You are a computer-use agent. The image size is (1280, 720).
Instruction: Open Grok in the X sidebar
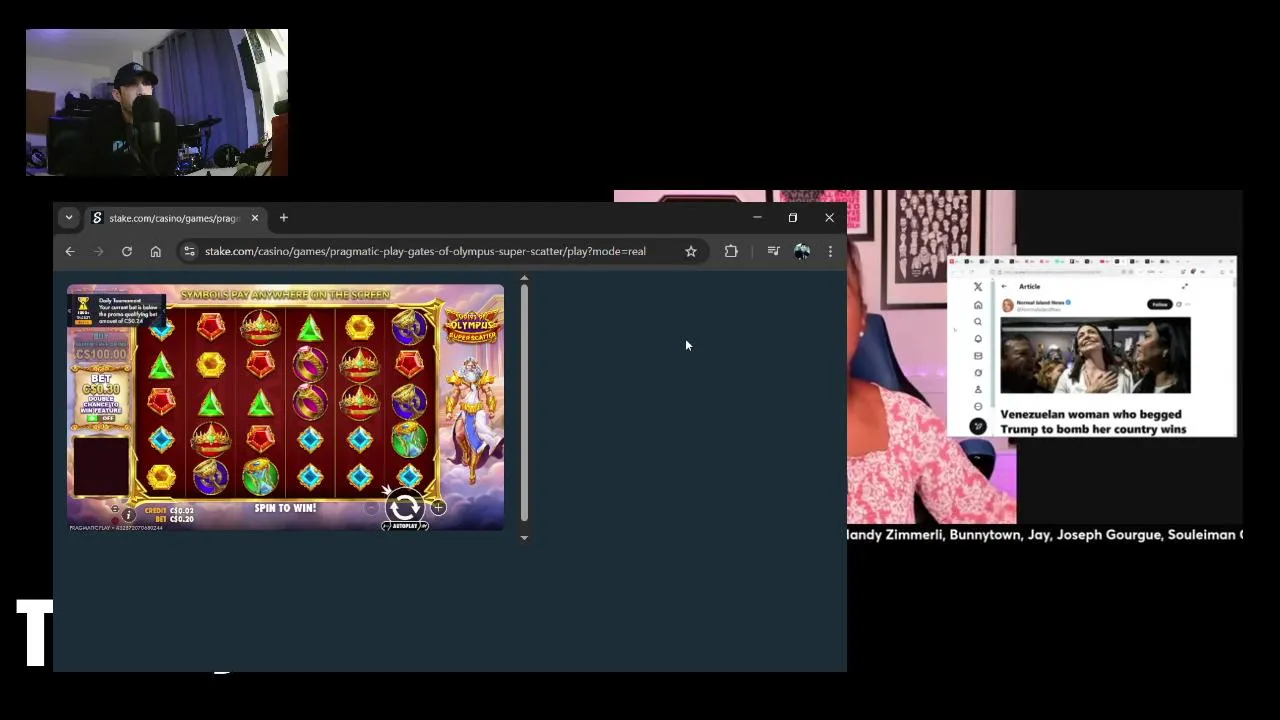tap(978, 373)
